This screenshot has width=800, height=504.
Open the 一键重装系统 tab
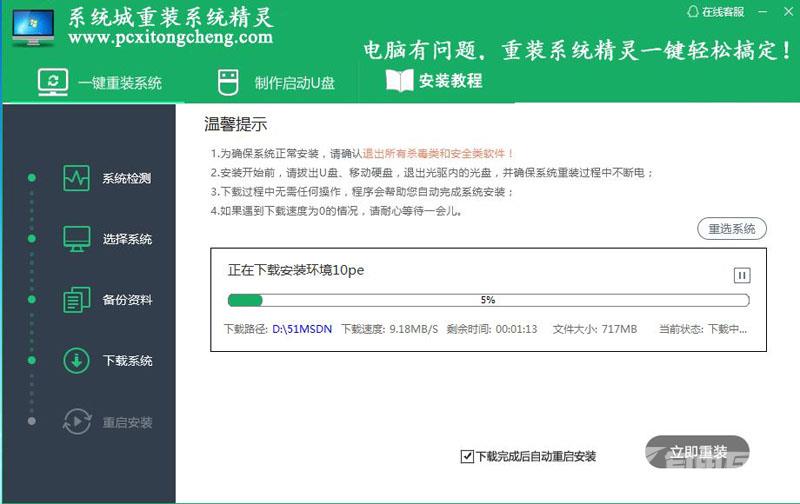pyautogui.click(x=100, y=82)
